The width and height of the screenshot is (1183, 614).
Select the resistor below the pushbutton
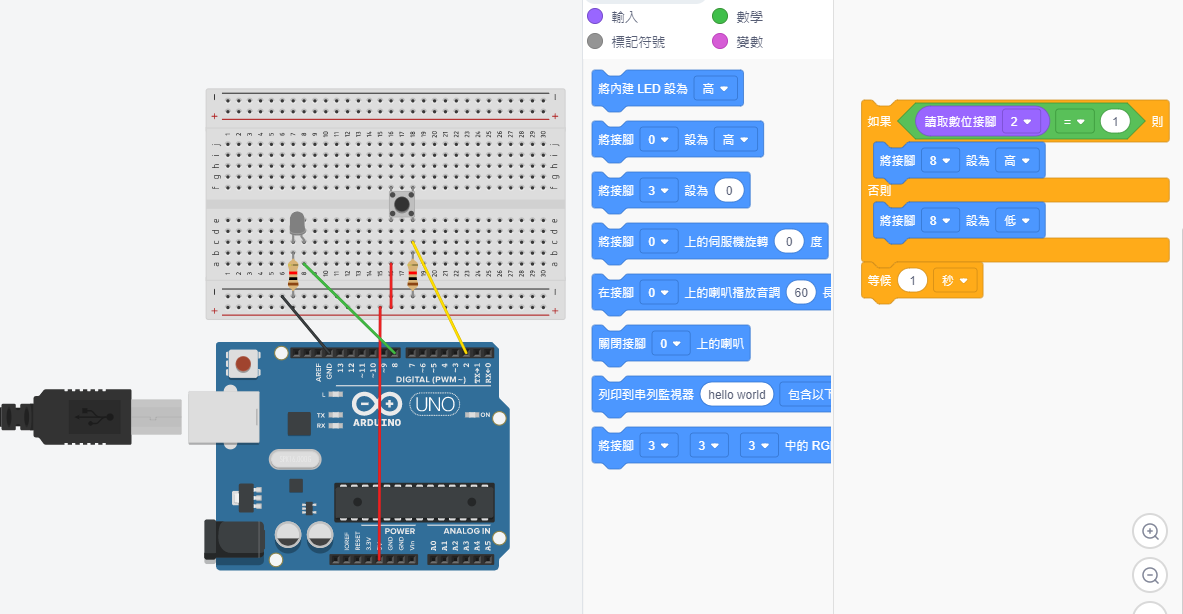coord(412,274)
